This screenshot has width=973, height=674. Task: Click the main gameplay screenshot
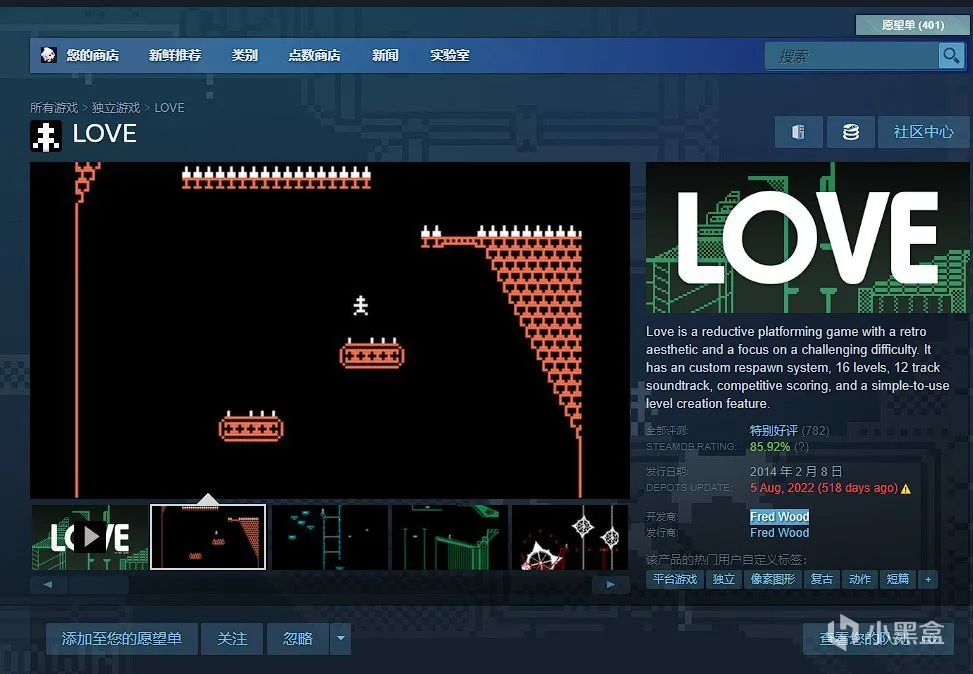tap(330, 330)
